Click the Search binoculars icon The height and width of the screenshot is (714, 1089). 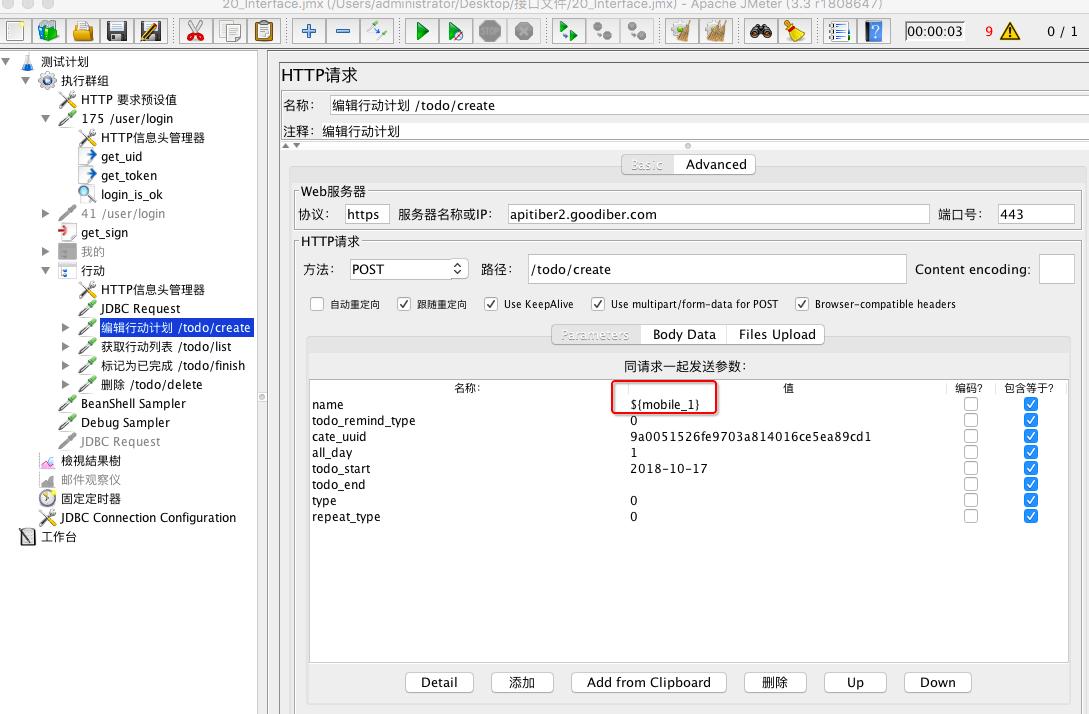point(760,31)
